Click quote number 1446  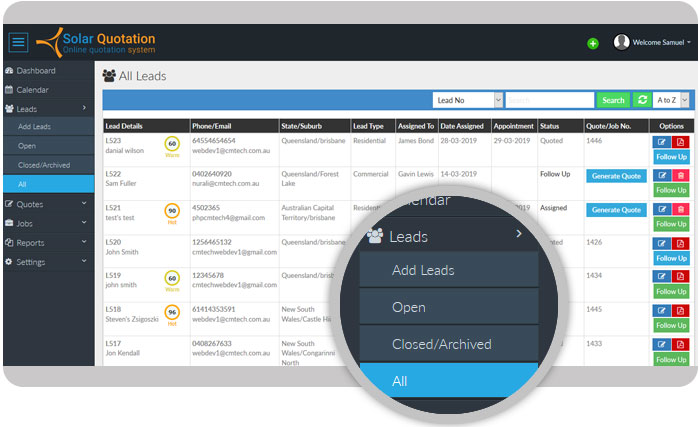click(594, 140)
